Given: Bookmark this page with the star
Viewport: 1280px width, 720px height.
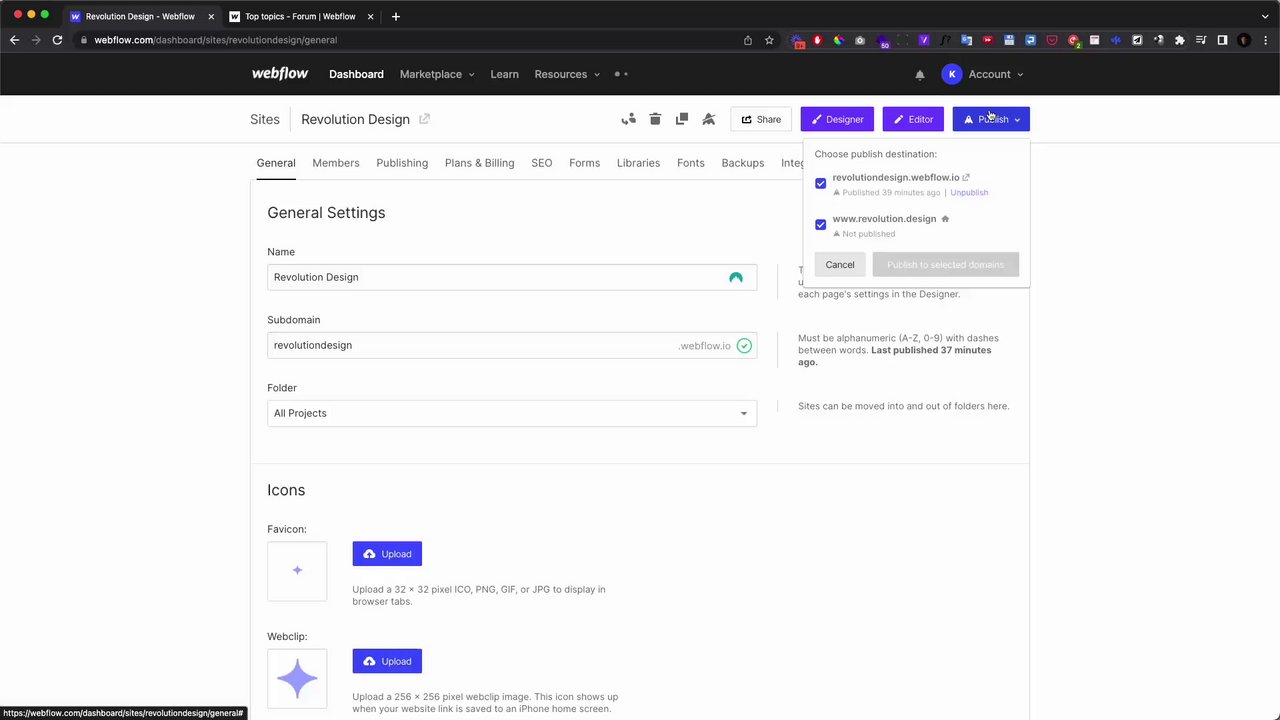Looking at the screenshot, I should click(x=769, y=40).
